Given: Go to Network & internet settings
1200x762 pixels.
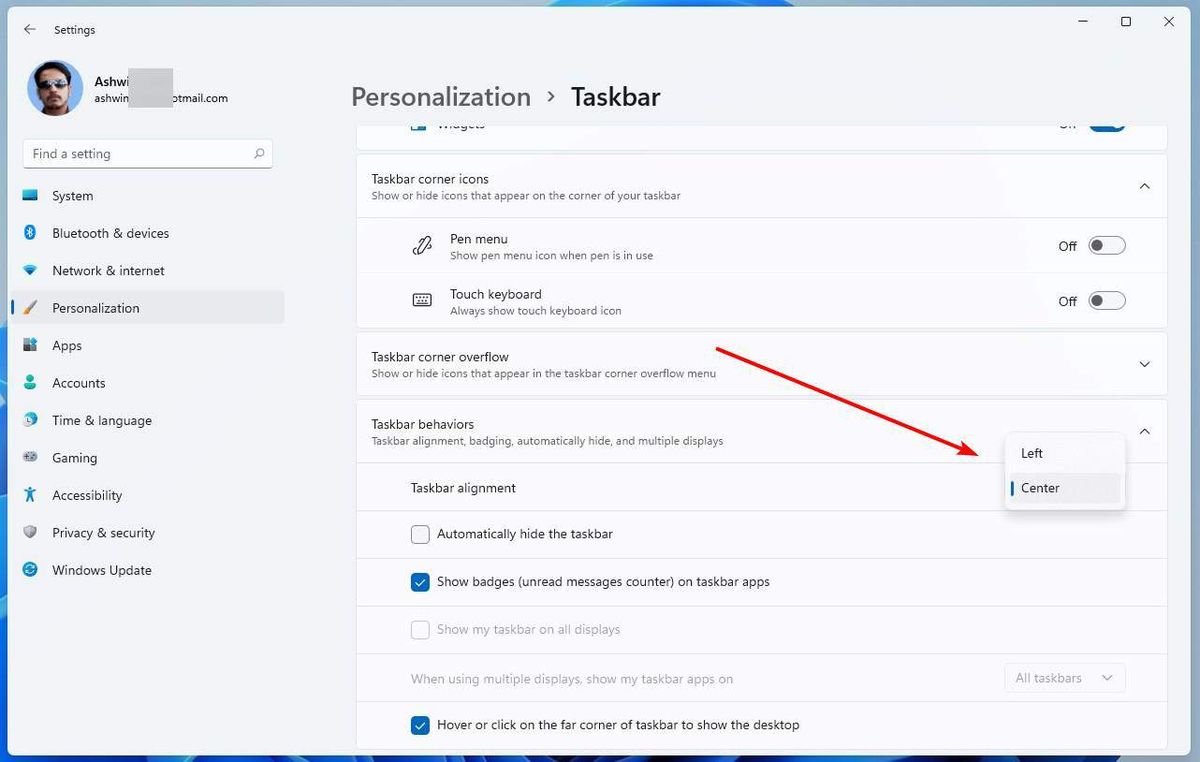Looking at the screenshot, I should click(147, 271).
